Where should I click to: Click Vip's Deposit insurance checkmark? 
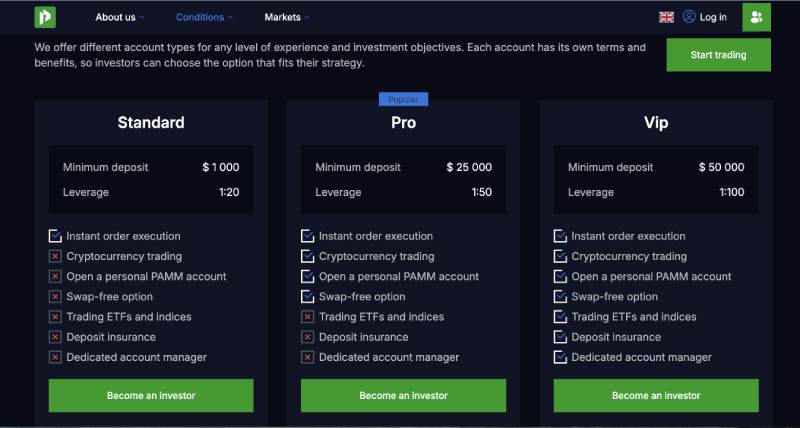560,337
